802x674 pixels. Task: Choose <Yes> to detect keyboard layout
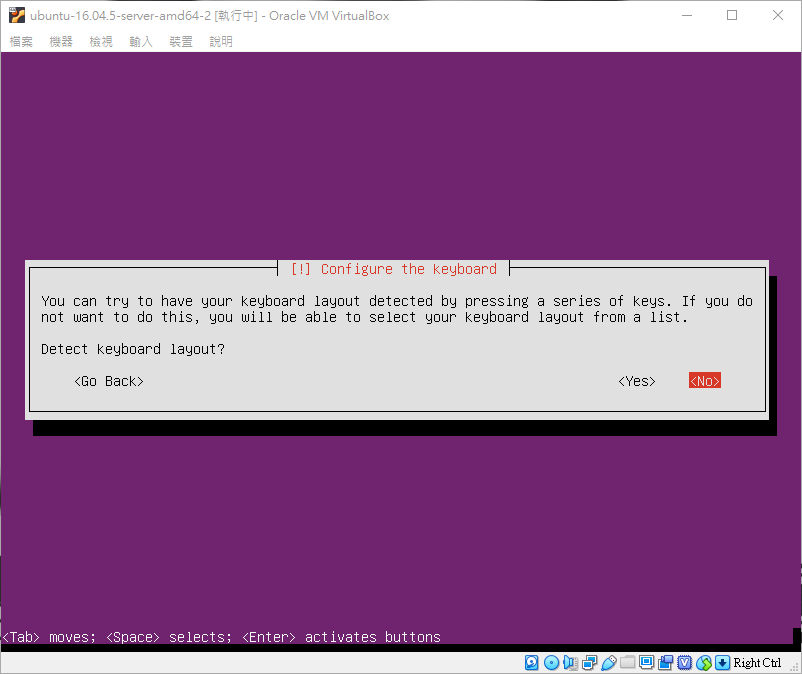[637, 381]
